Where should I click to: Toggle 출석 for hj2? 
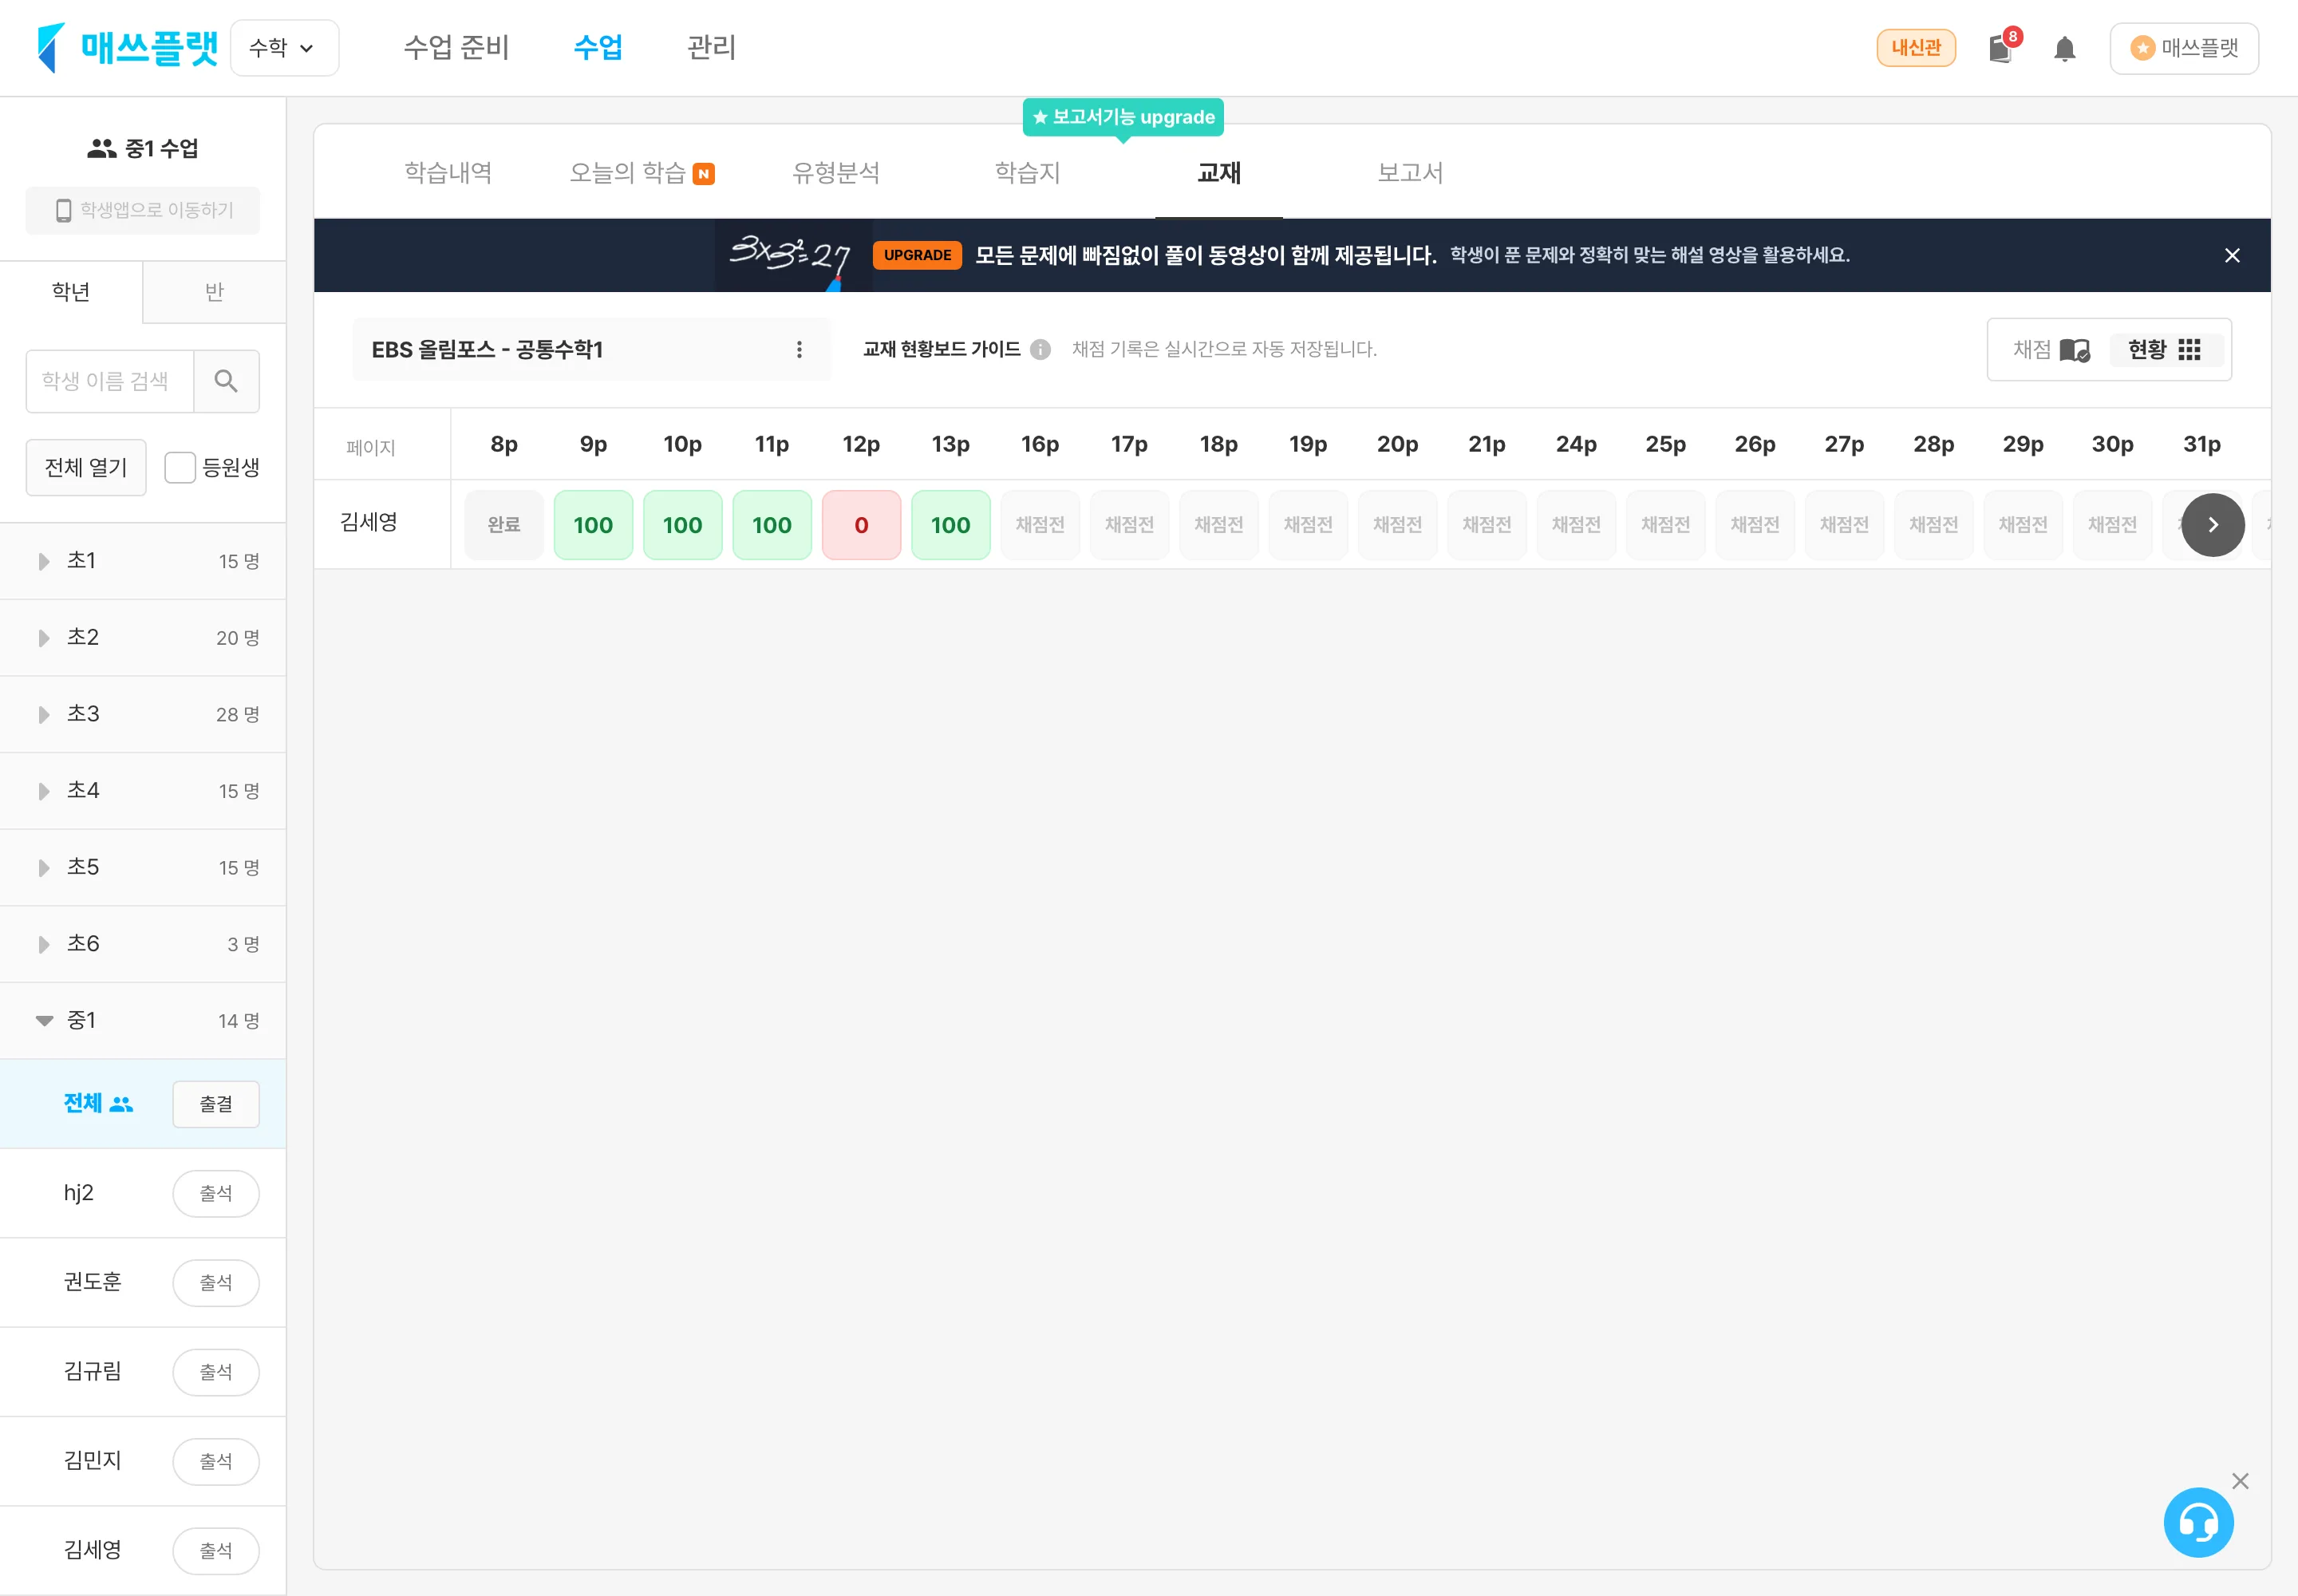pos(216,1193)
